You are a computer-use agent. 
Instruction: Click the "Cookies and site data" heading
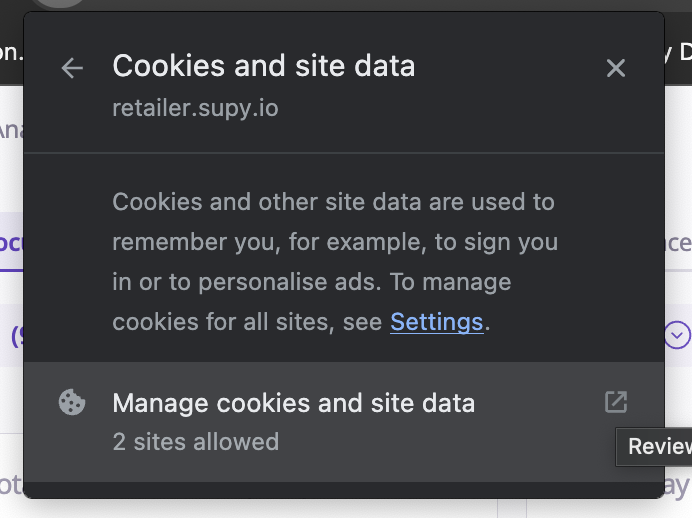[263, 66]
